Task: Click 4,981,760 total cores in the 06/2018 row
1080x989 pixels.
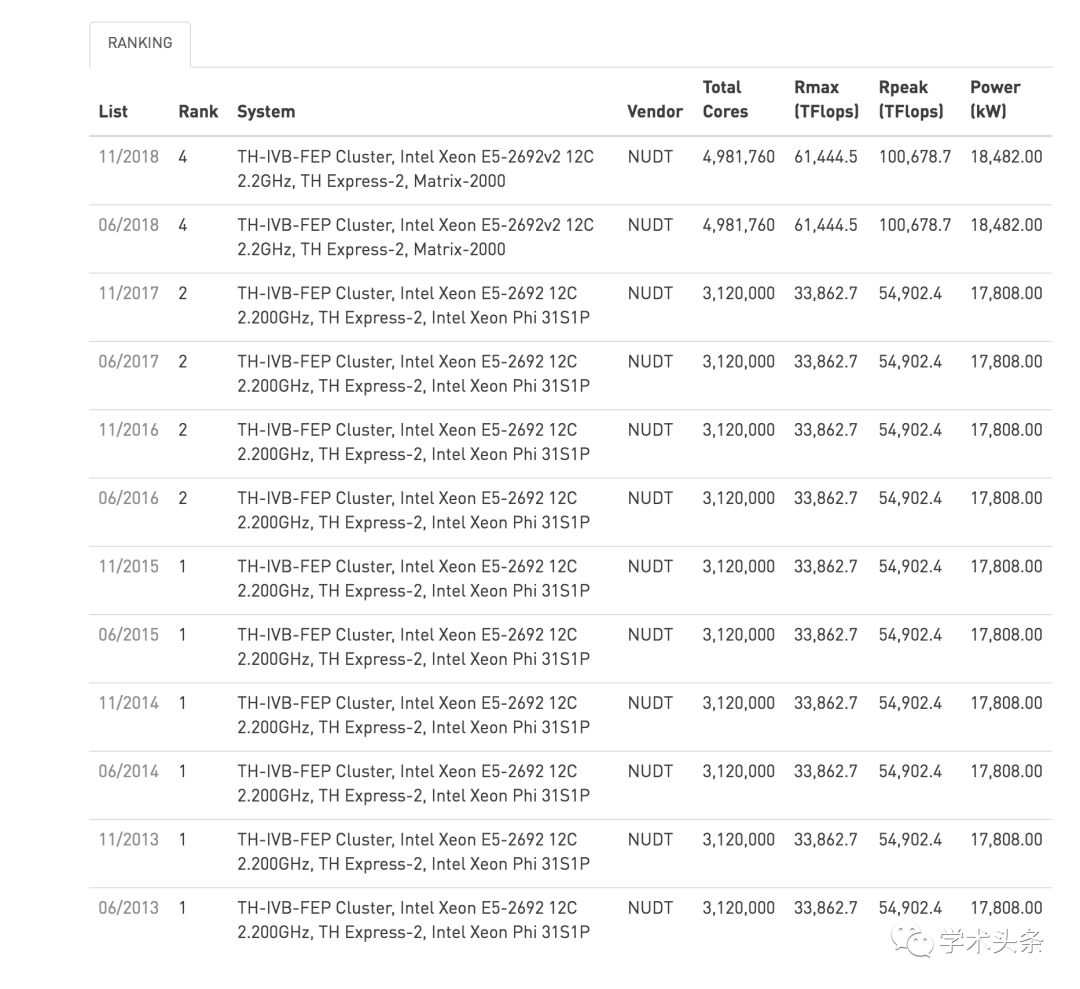Action: click(738, 225)
